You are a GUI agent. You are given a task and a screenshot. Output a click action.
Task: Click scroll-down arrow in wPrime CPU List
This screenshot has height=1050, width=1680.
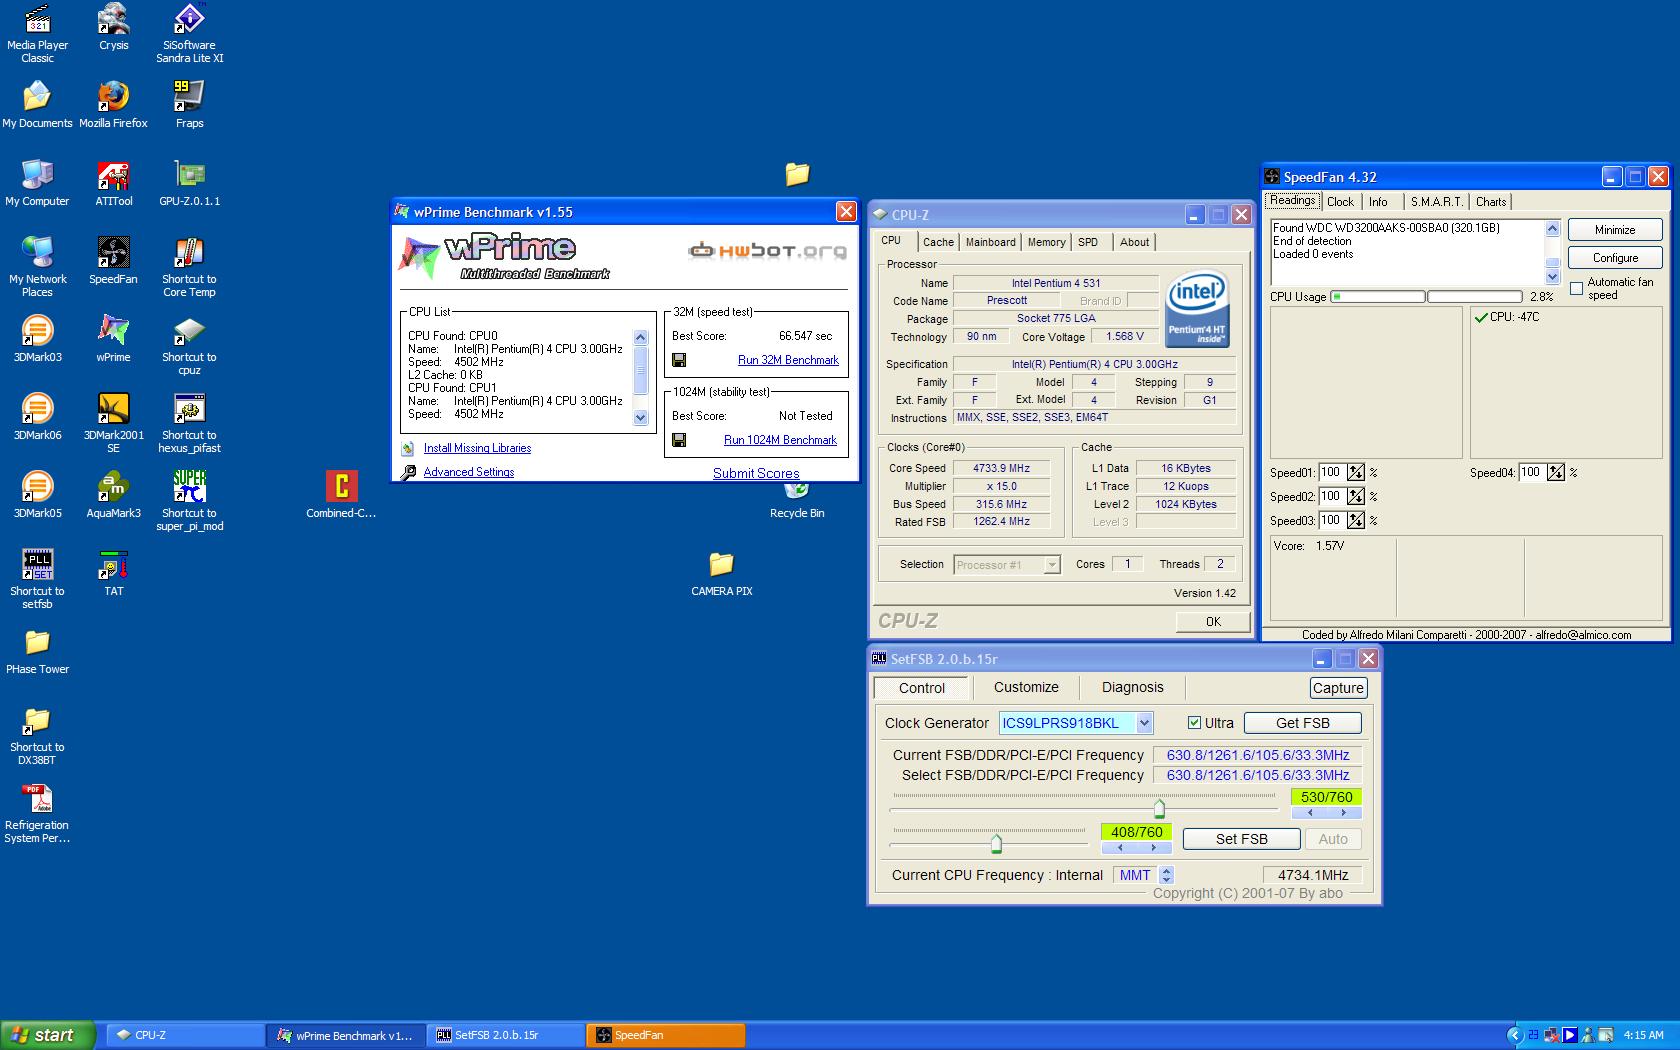(x=641, y=418)
